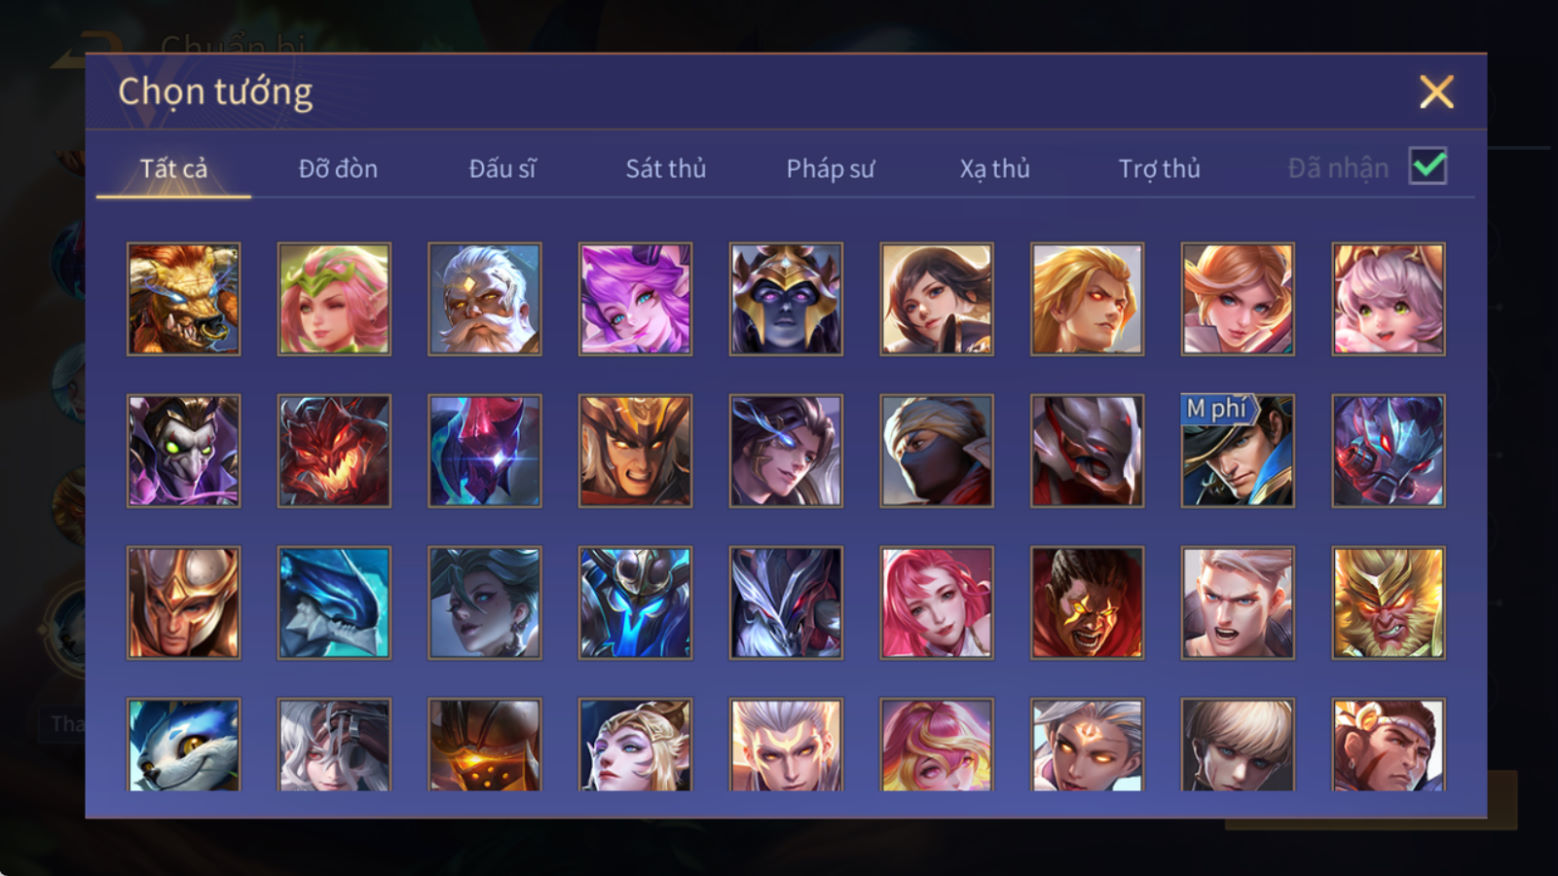Choose the blue shark creature hero
The height and width of the screenshot is (876, 1558).
(x=334, y=603)
